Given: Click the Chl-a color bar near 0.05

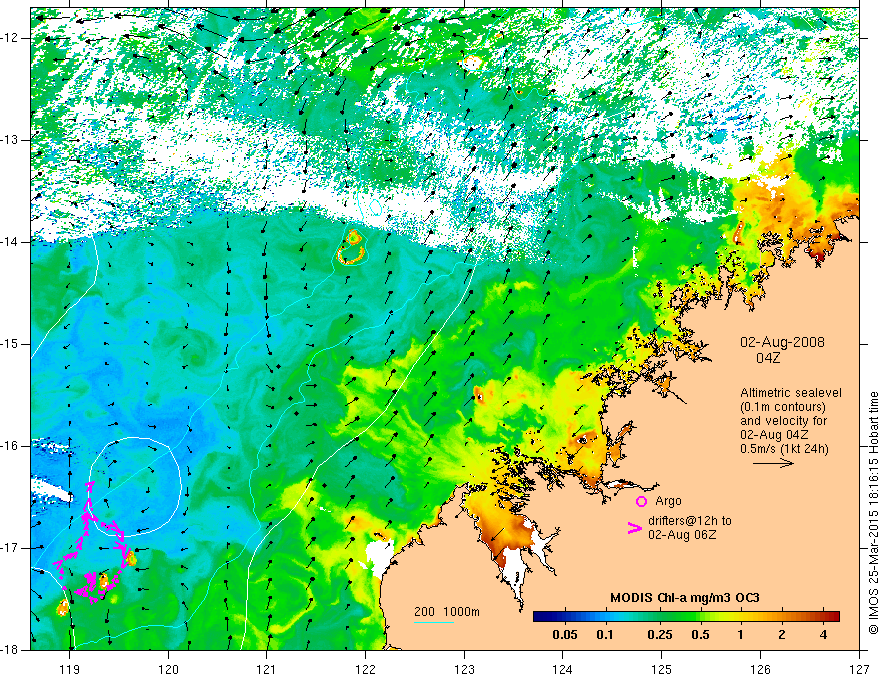Looking at the screenshot, I should tap(565, 616).
